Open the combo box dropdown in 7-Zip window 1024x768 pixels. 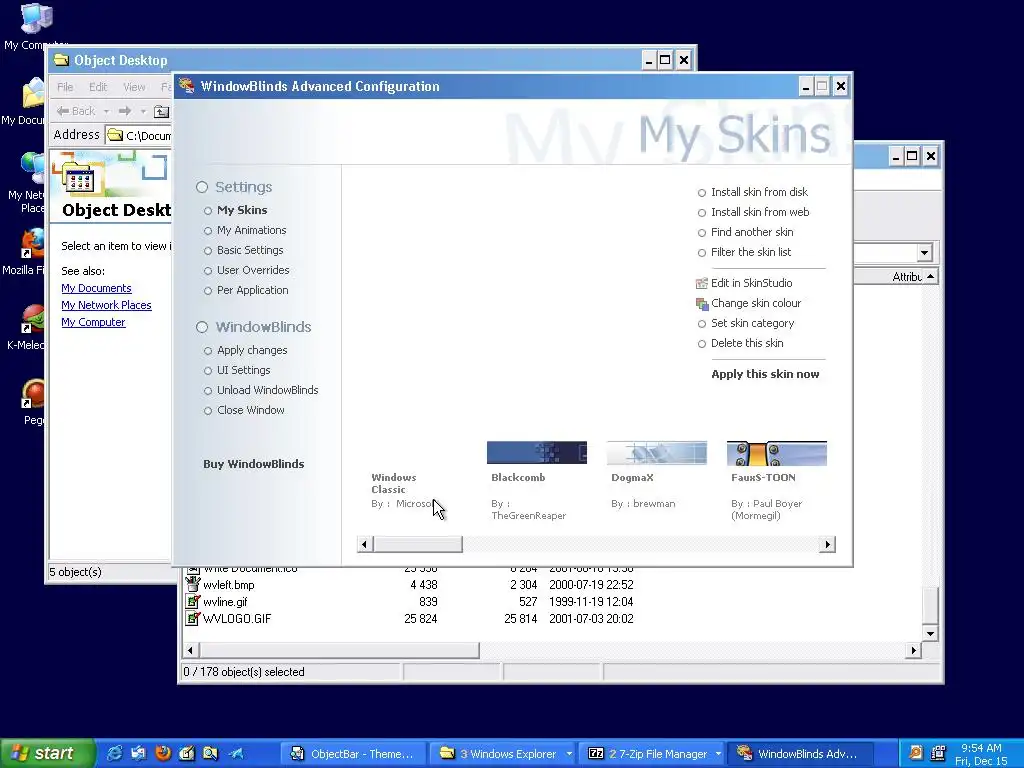924,253
